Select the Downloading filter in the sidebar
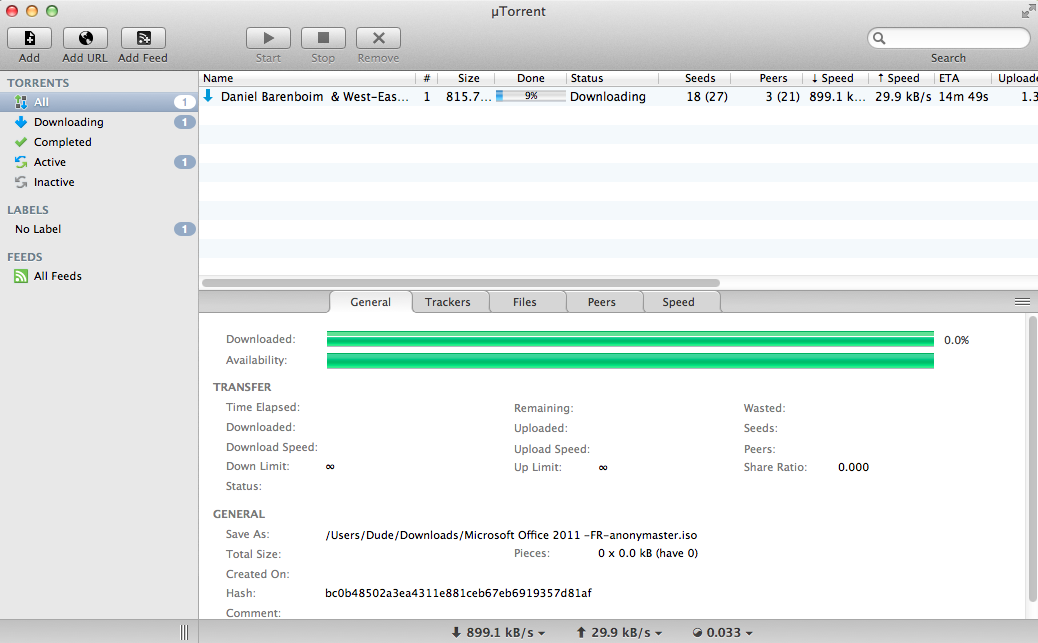The image size is (1038, 643). click(99, 122)
